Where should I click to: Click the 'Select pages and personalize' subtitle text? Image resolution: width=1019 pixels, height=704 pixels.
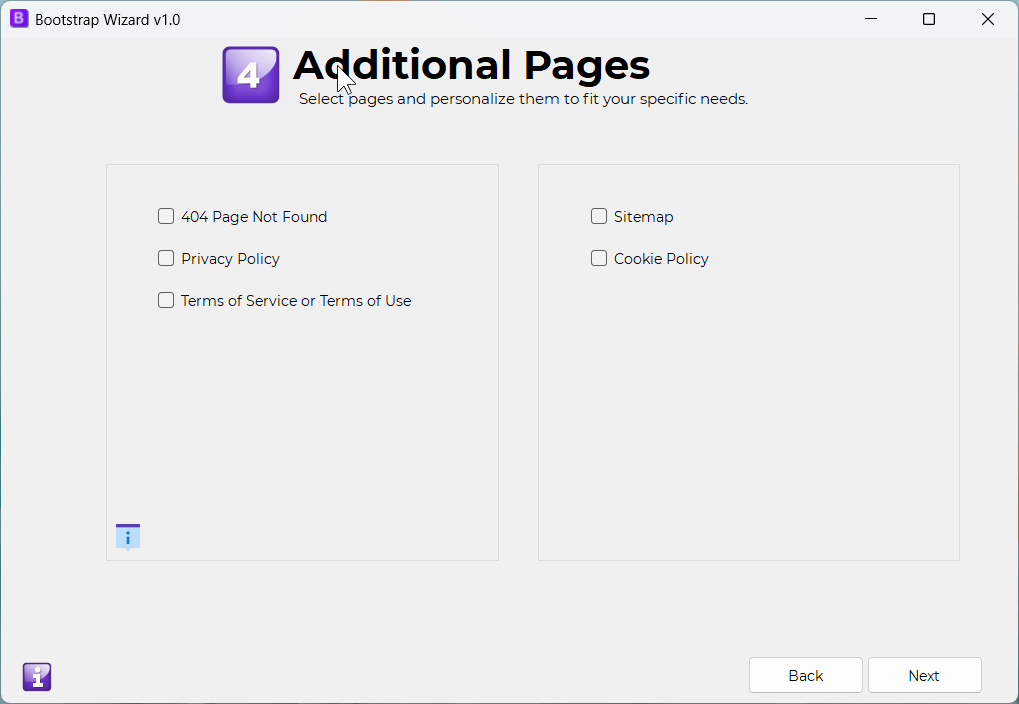pyautogui.click(x=523, y=99)
